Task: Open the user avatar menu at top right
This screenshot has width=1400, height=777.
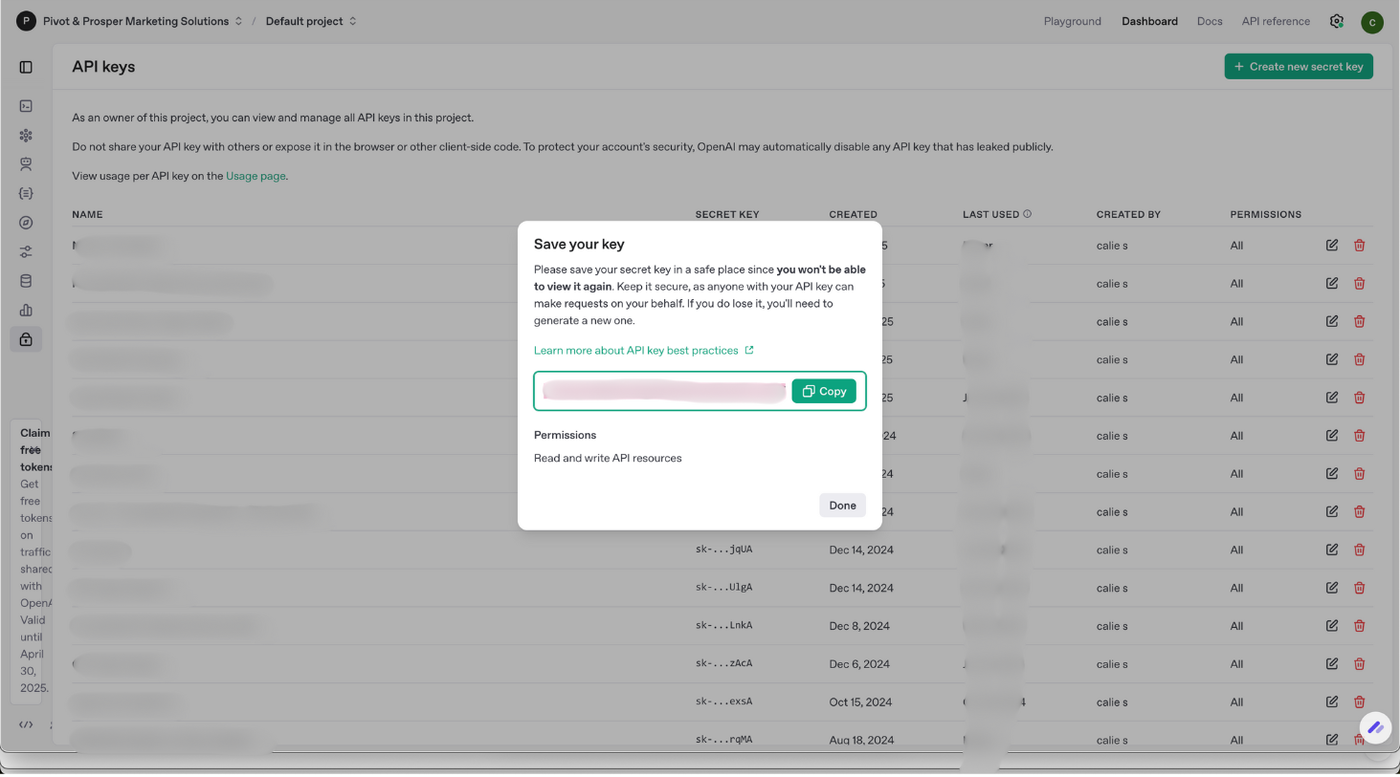Action: tap(1372, 22)
